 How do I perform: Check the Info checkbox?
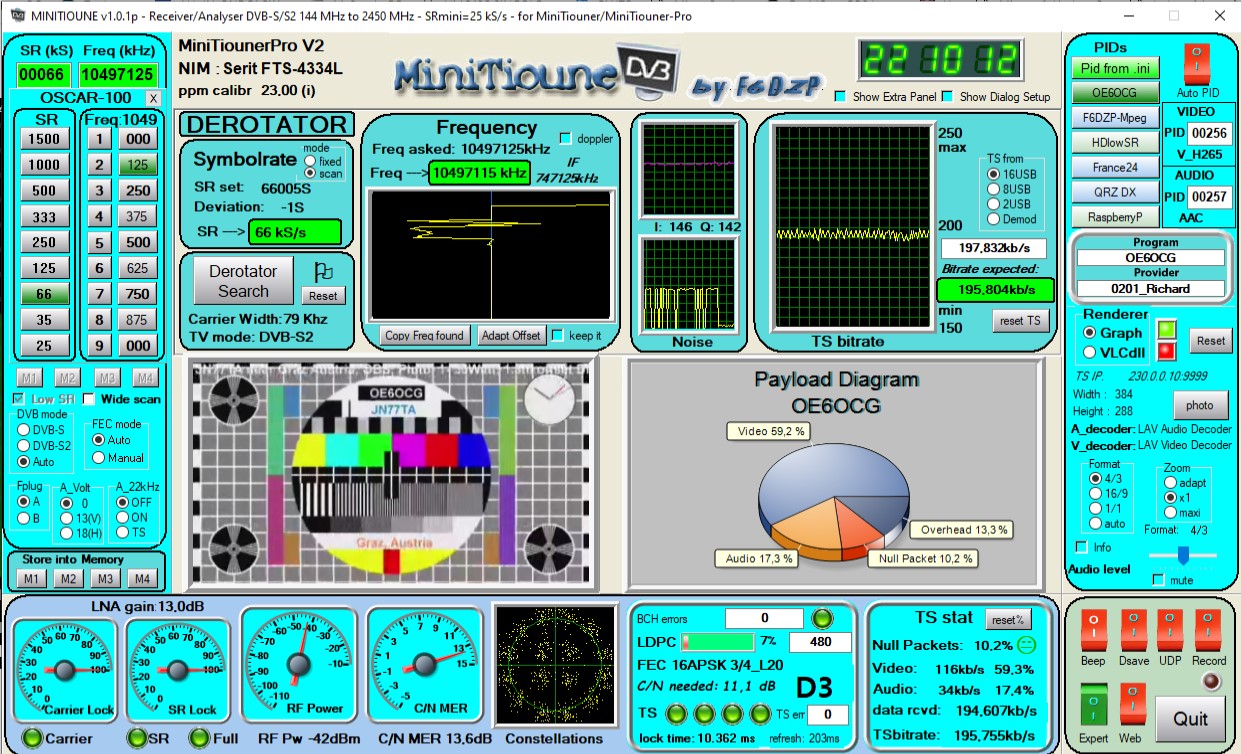click(x=1081, y=547)
